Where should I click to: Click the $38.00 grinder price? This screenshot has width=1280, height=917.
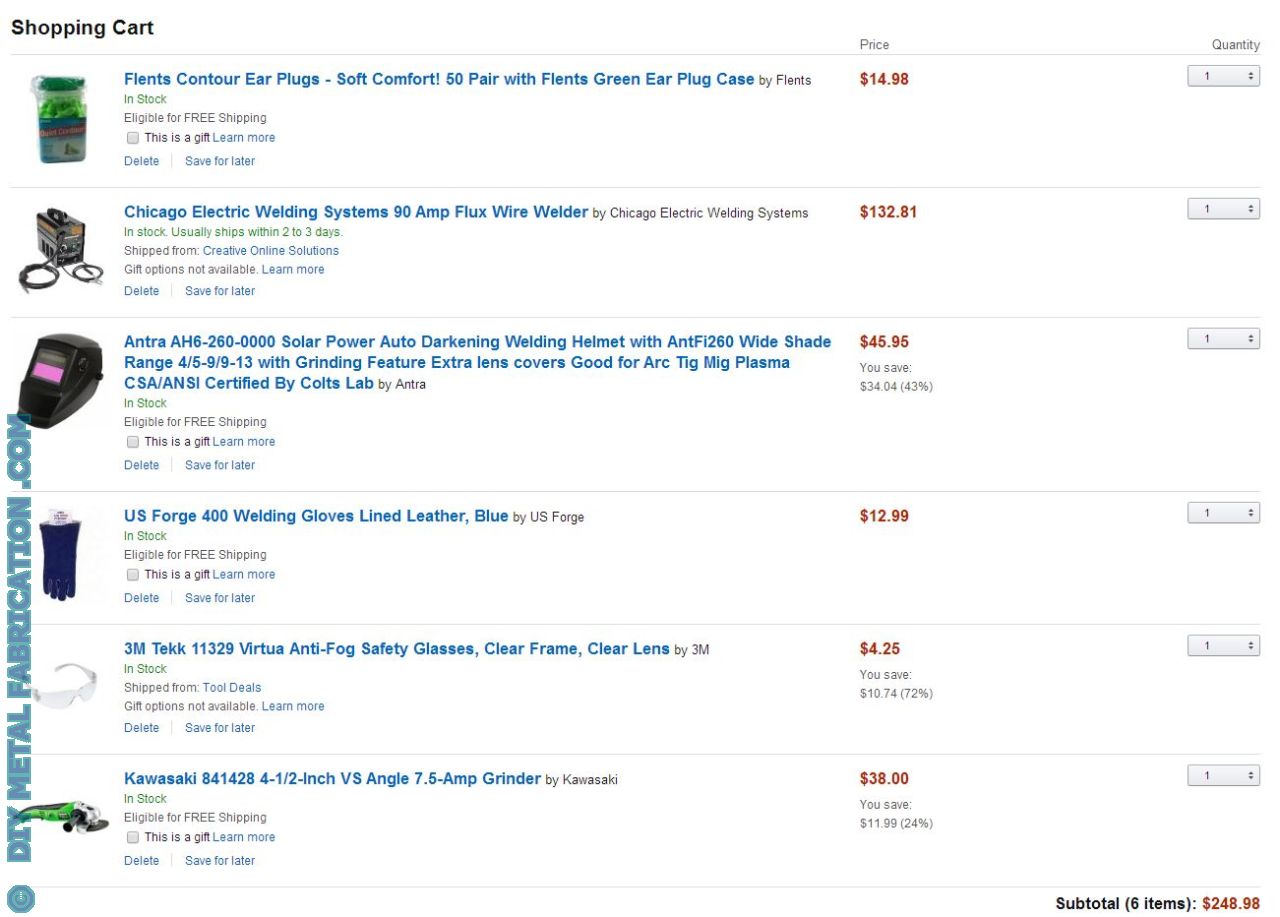[x=884, y=779]
